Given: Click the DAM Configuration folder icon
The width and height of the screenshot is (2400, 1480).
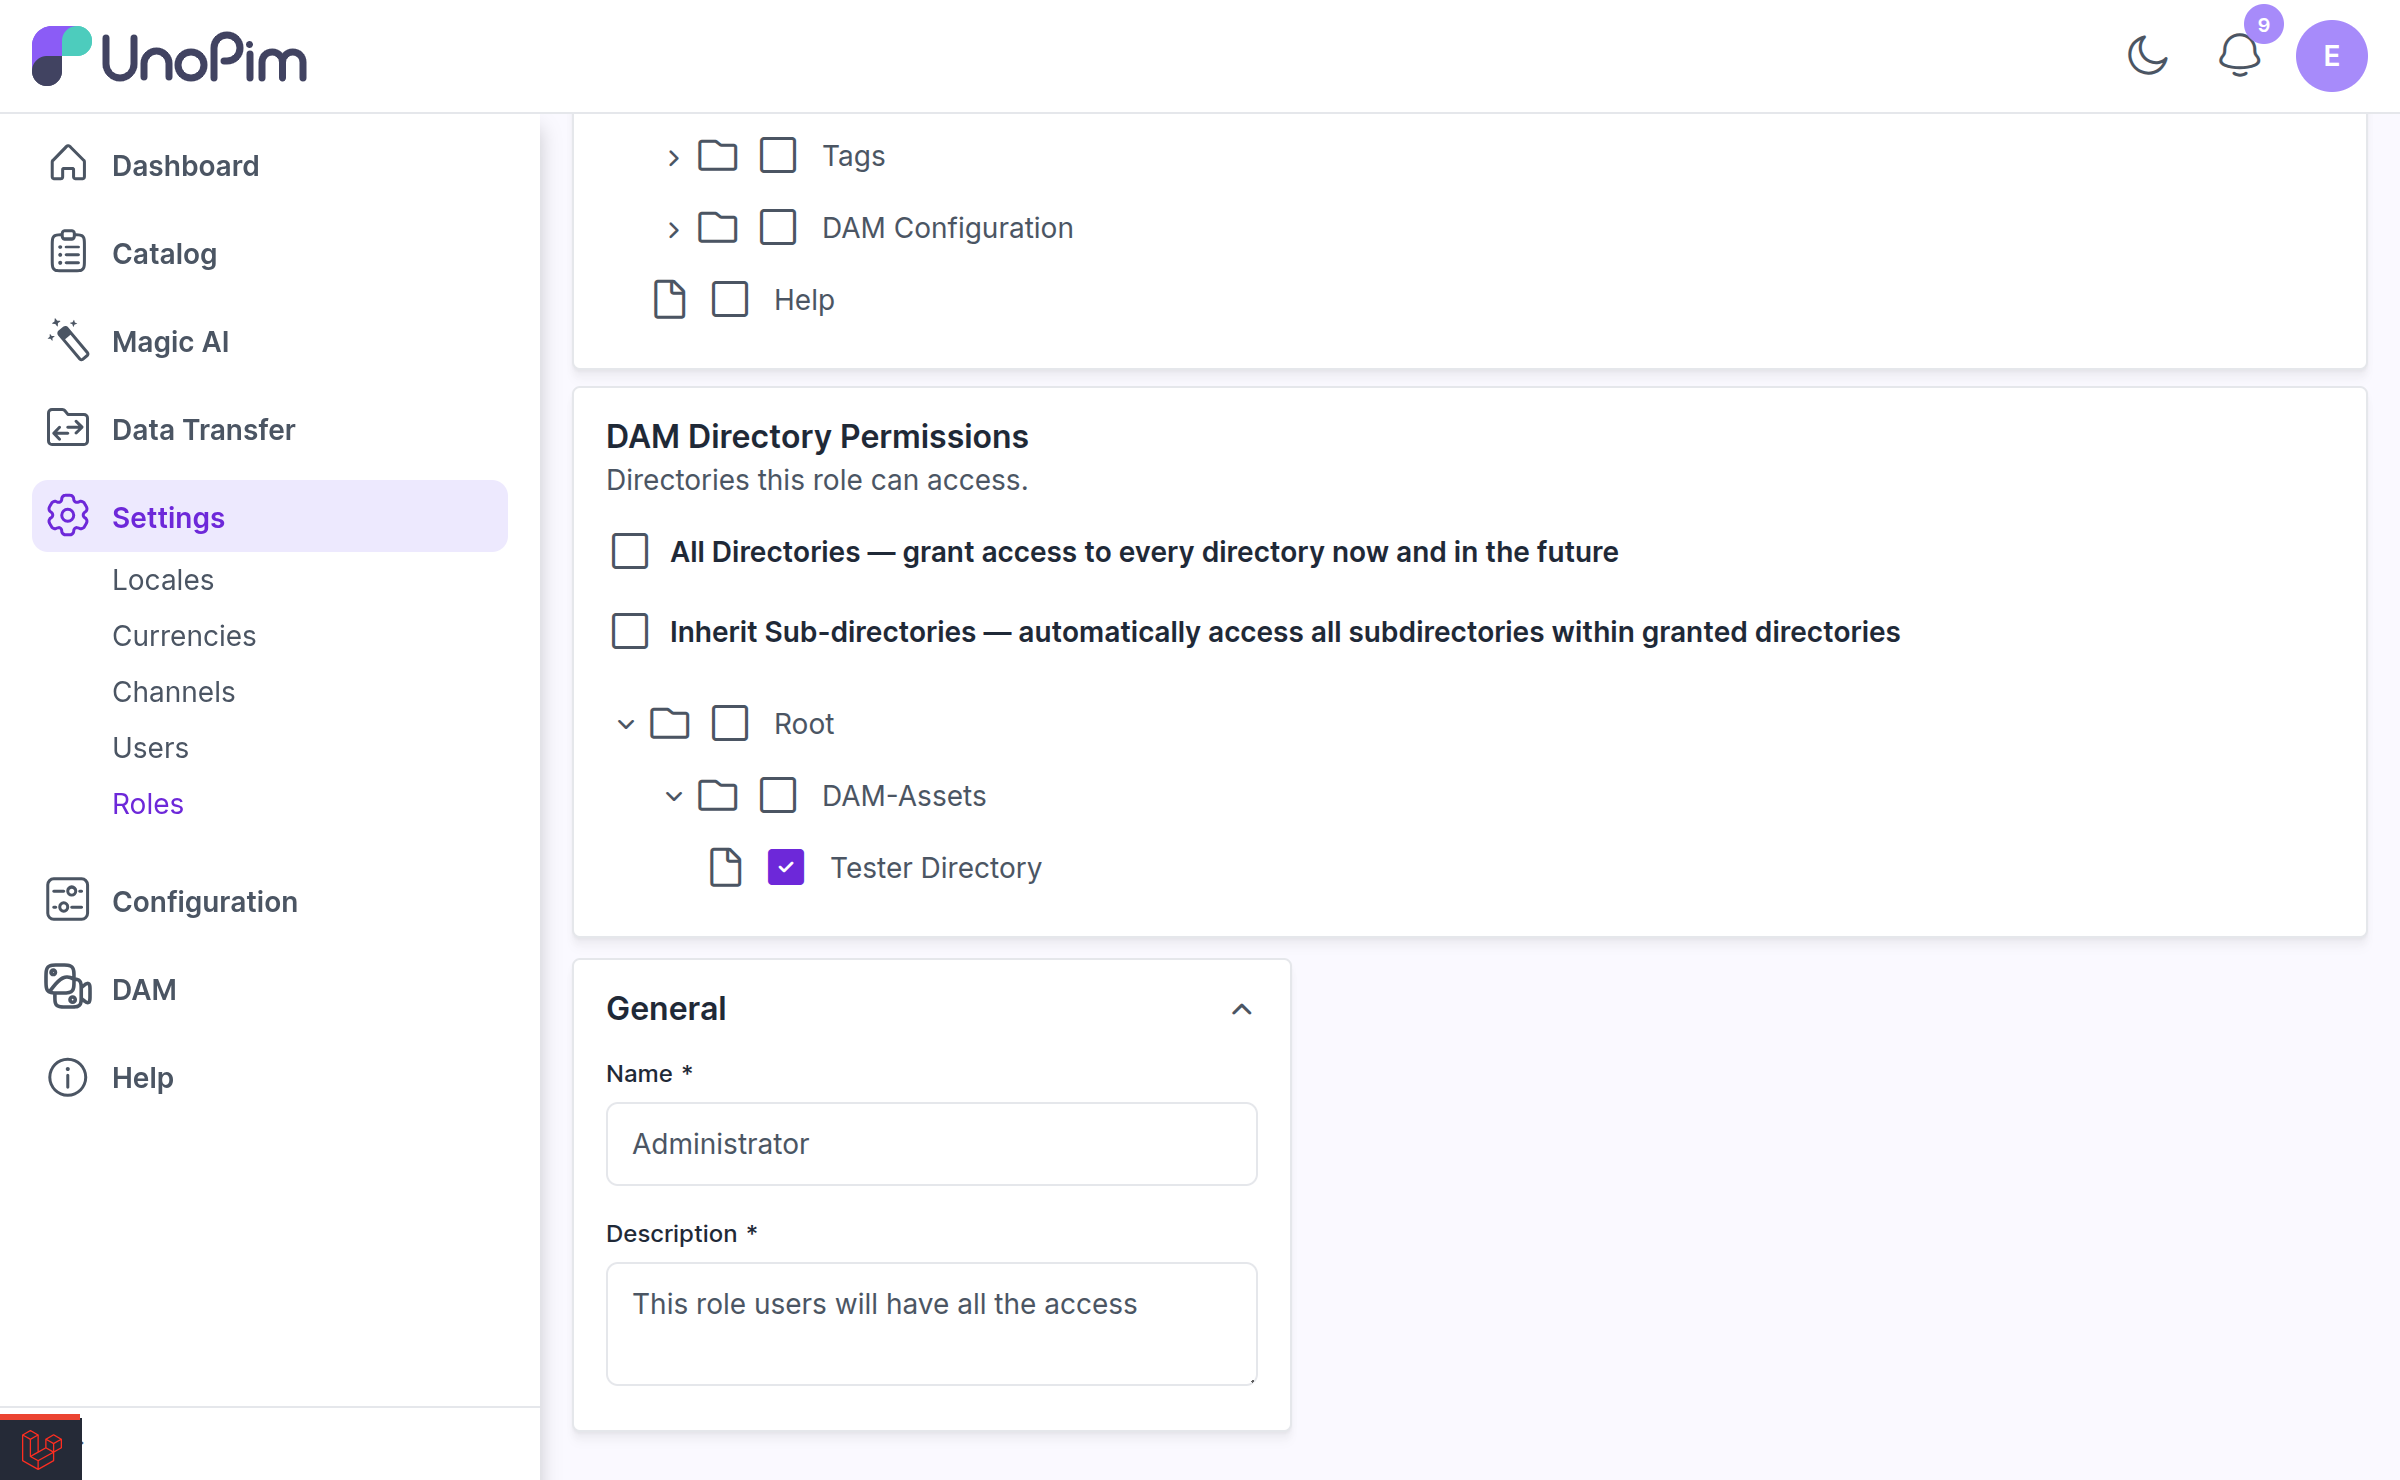Looking at the screenshot, I should tap(717, 228).
